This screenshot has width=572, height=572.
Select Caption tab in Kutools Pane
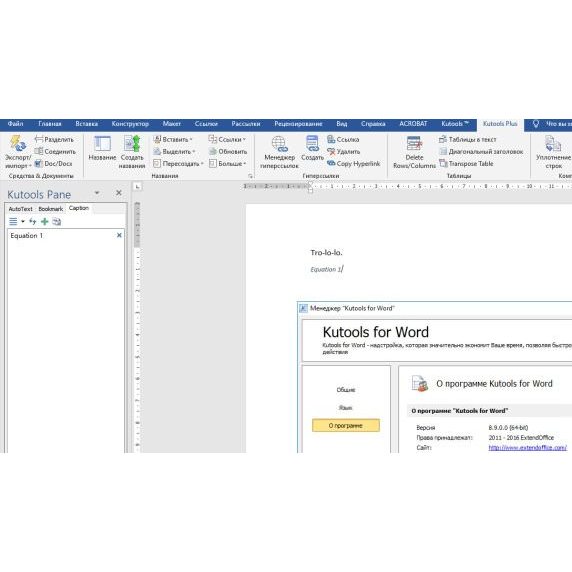(x=79, y=208)
